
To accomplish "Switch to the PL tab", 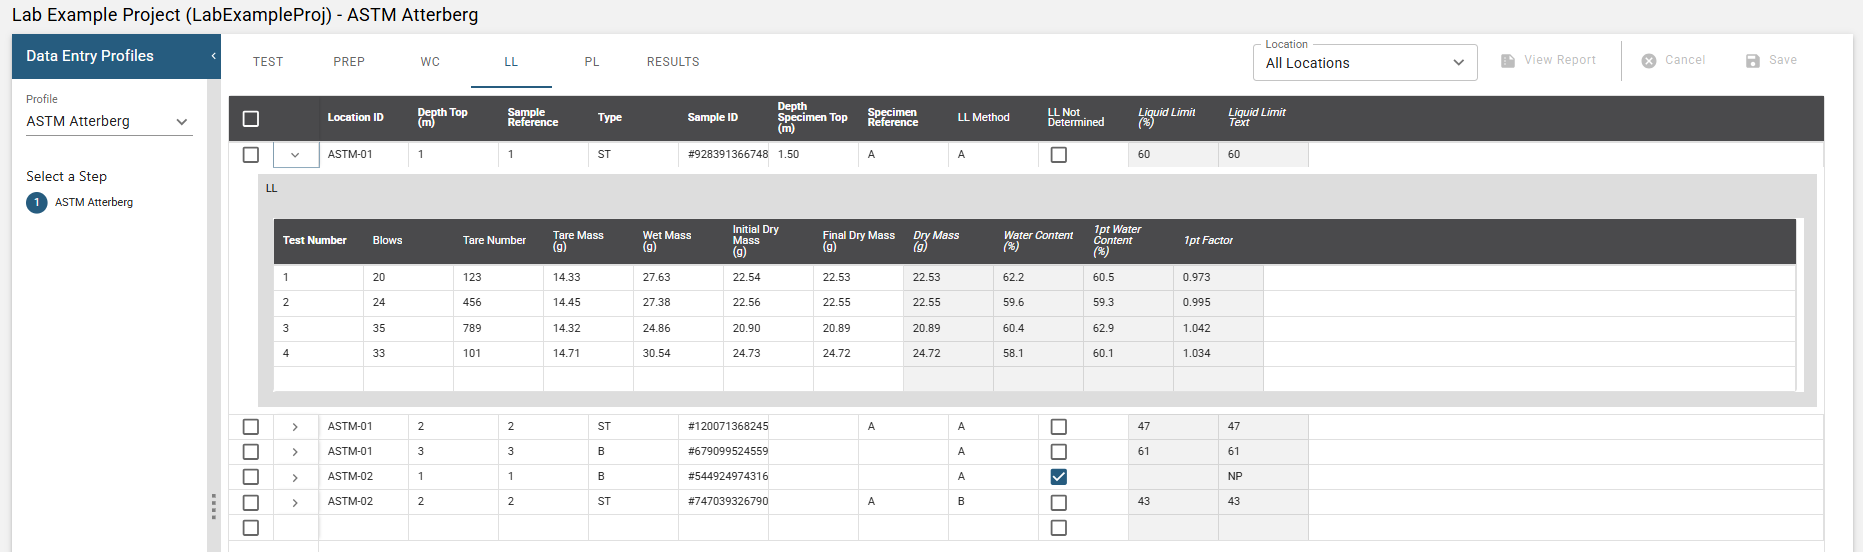I will 592,62.
